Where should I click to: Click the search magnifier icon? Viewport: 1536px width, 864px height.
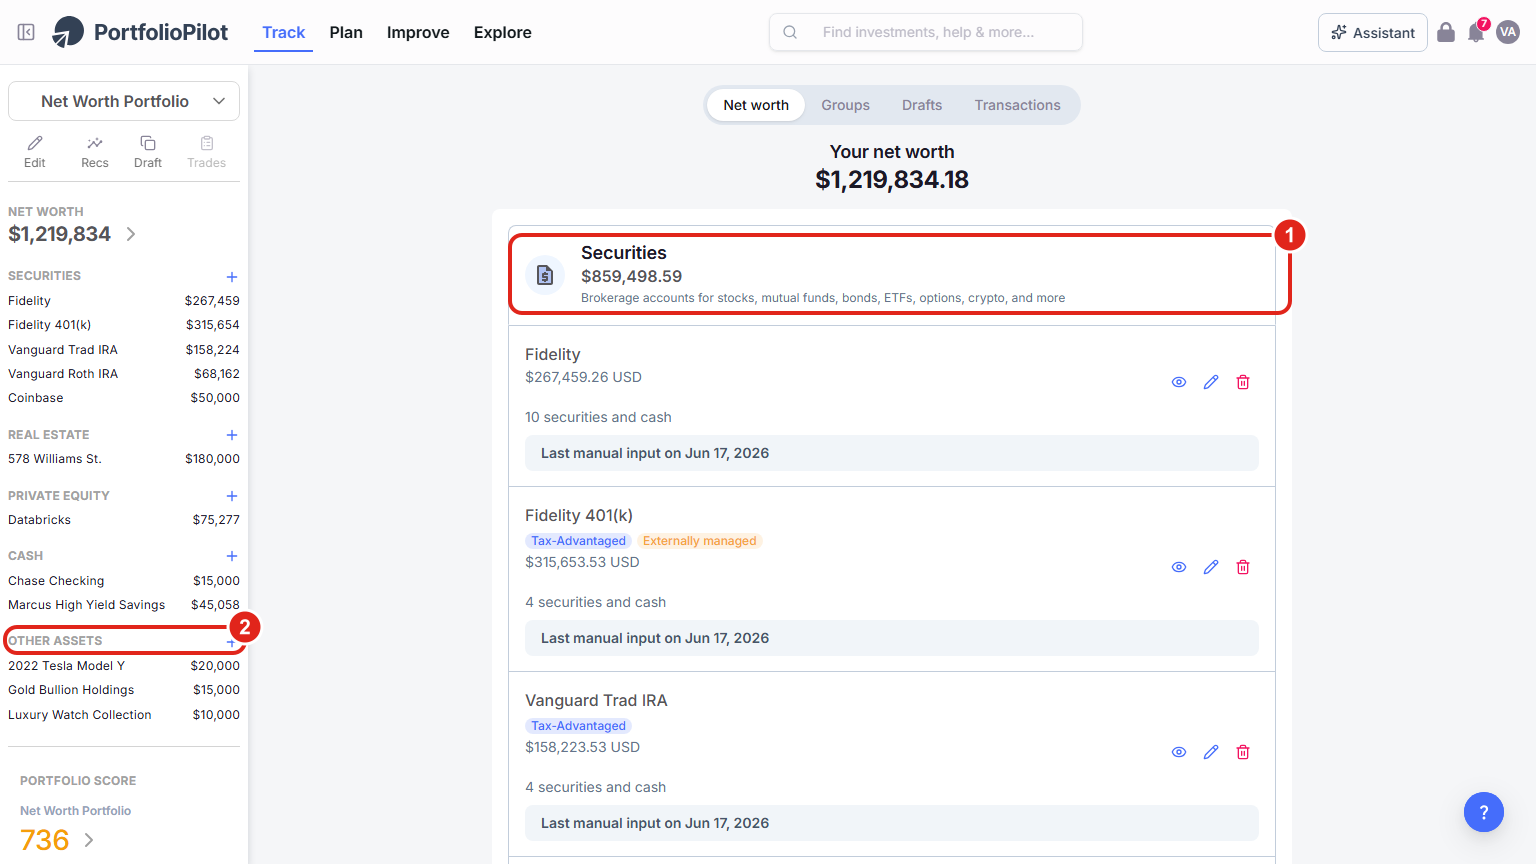point(790,32)
